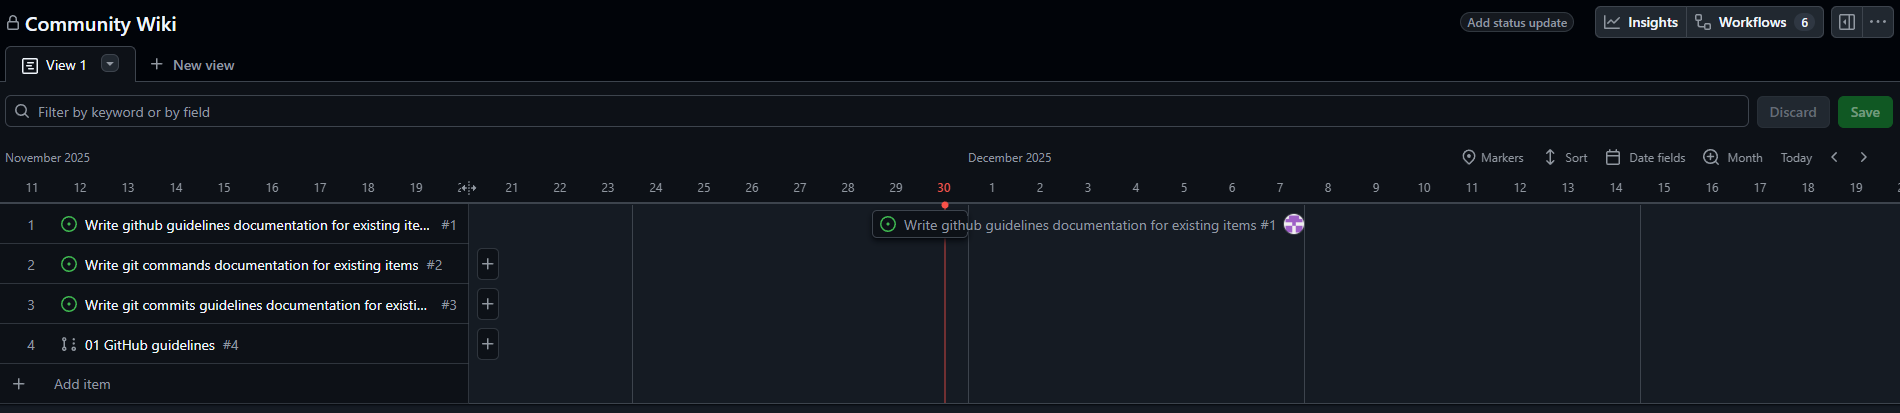Viewport: 1900px width, 413px height.
Task: Jump to Today on the roadmap
Action: [x=1796, y=157]
